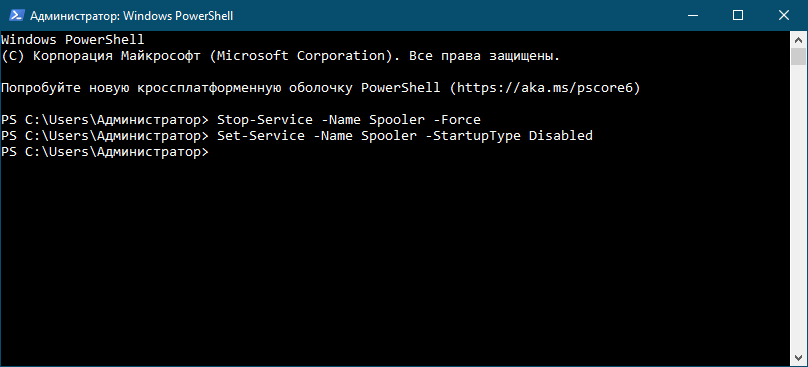Click the 'Windows PowerShell' header line
808x367 pixels.
[73, 40]
